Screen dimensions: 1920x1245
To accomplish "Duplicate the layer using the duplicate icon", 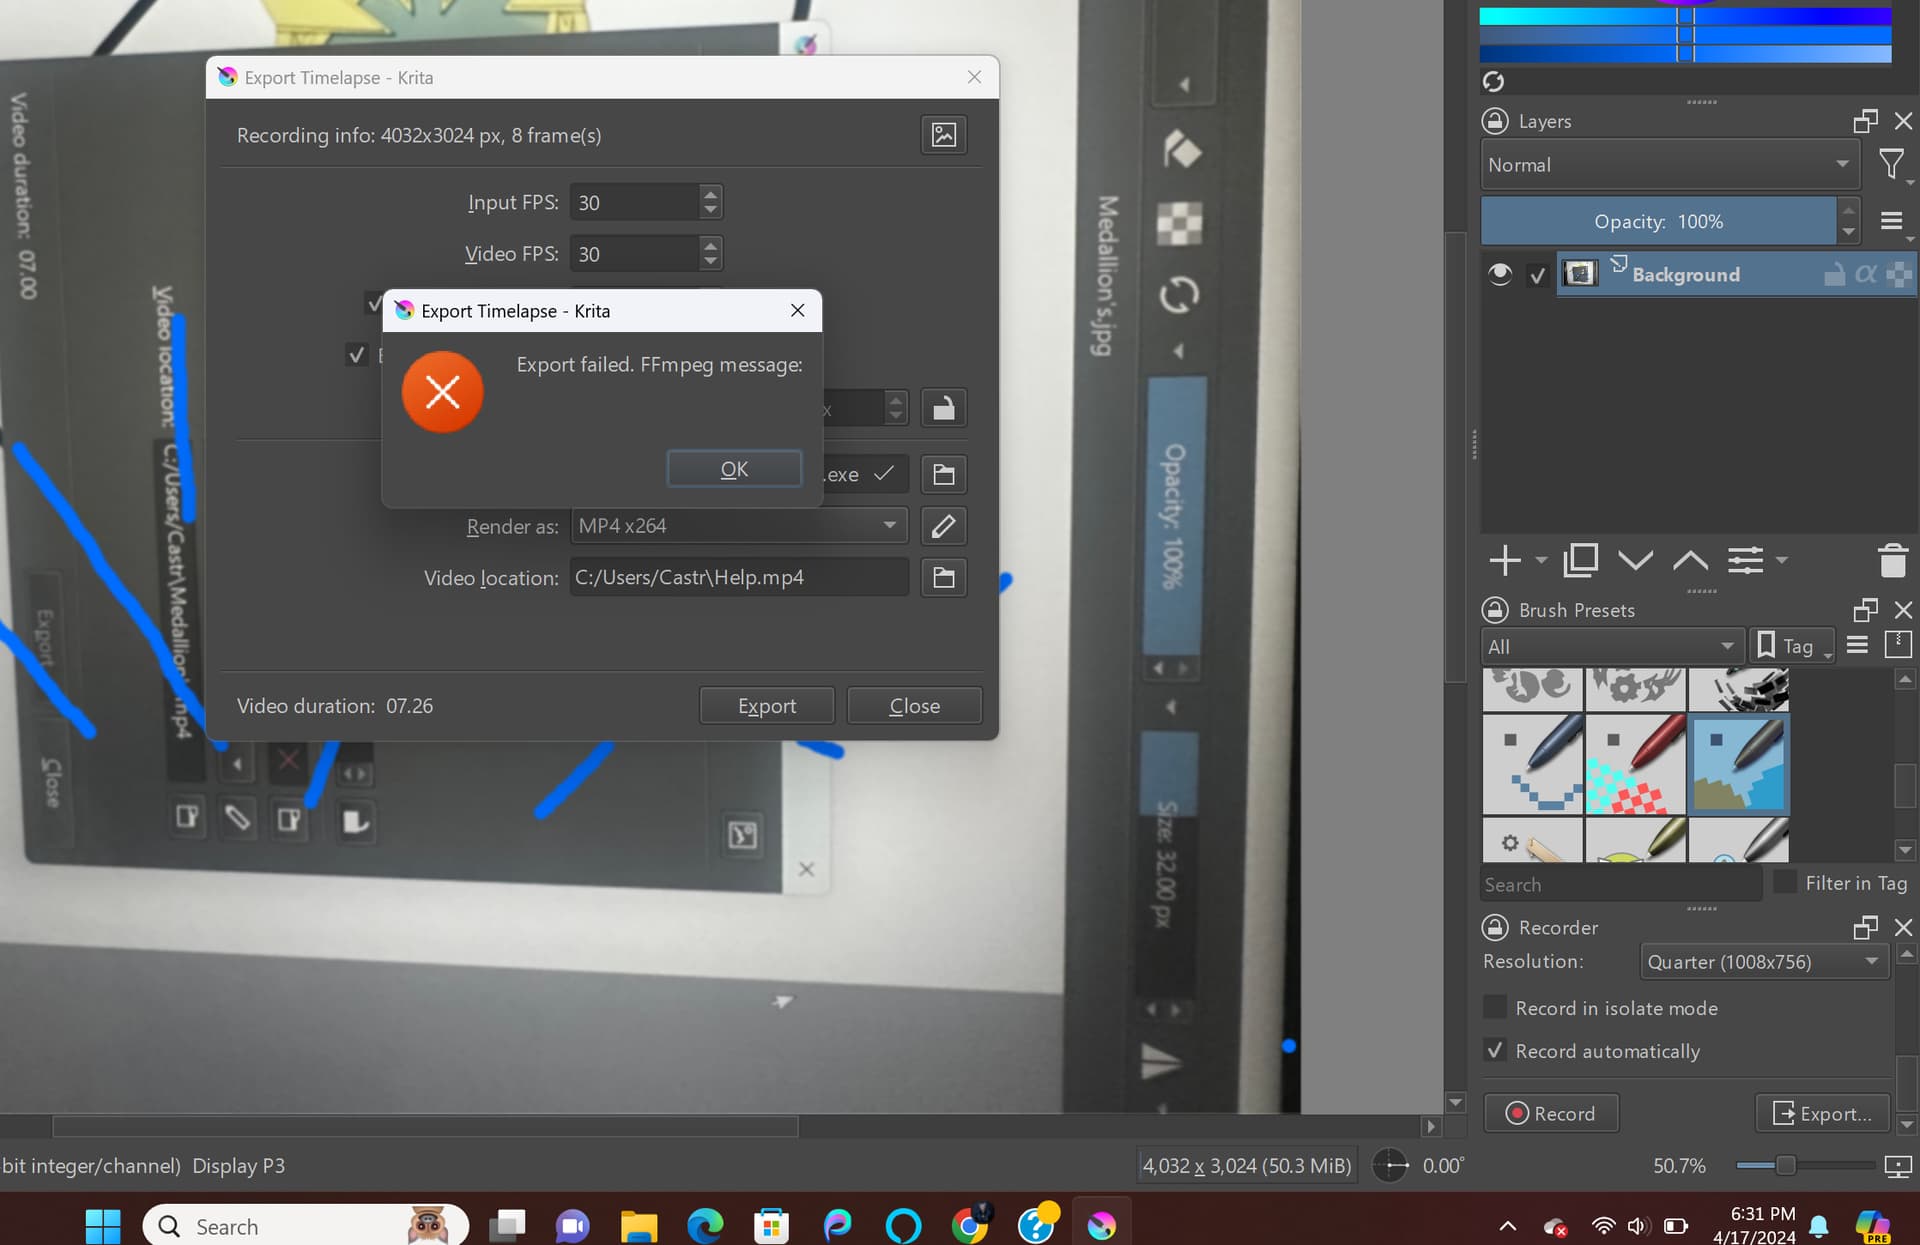I will click(1580, 560).
